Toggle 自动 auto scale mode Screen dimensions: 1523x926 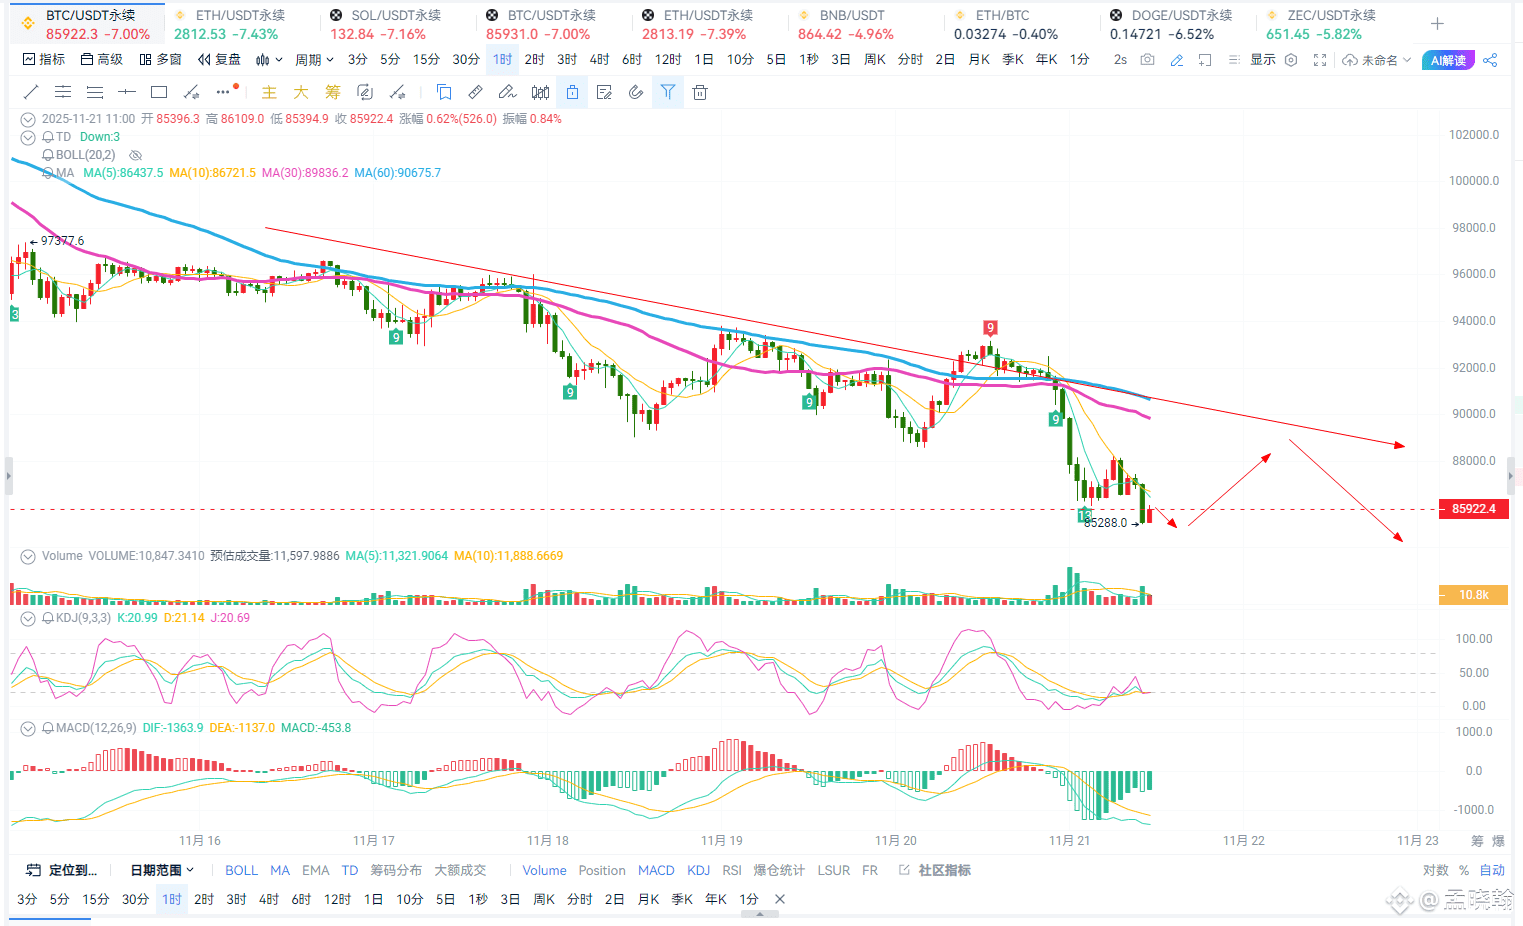(x=1490, y=870)
